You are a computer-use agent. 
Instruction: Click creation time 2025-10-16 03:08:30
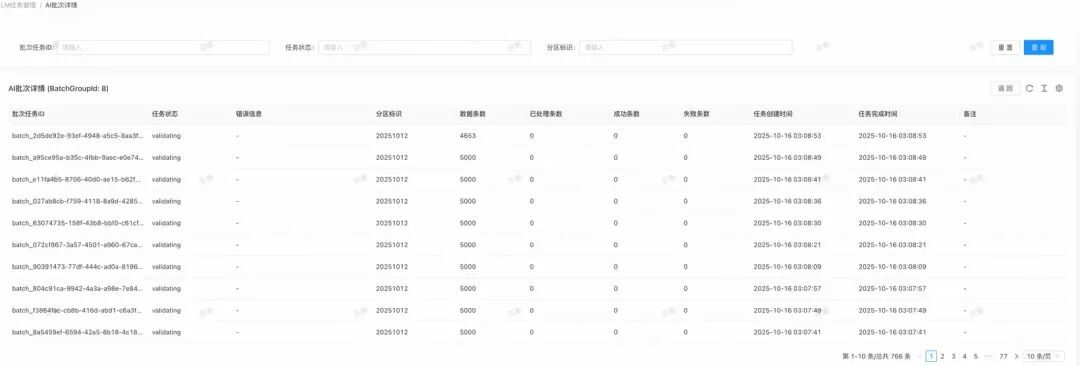pos(787,223)
